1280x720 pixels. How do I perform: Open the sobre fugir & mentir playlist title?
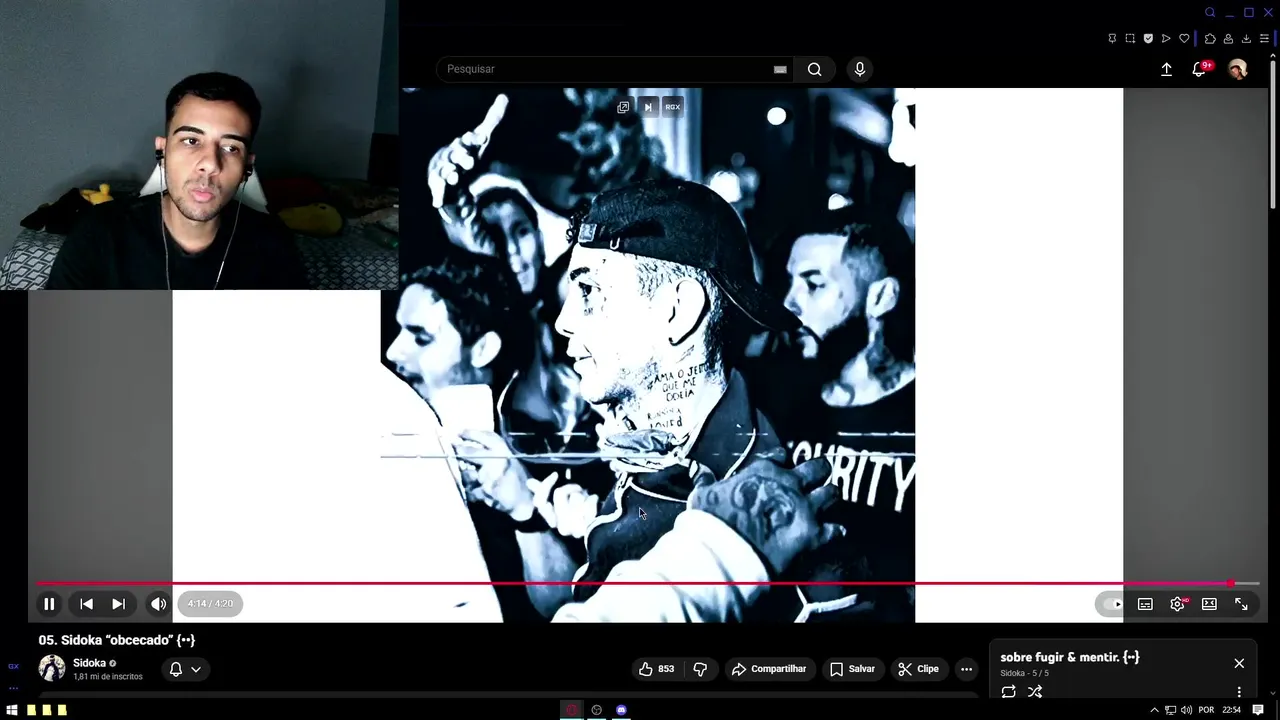[1069, 657]
